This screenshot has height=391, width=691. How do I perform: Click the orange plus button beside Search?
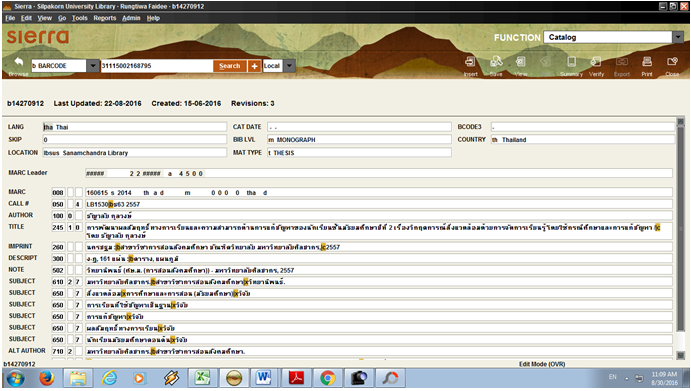point(254,66)
